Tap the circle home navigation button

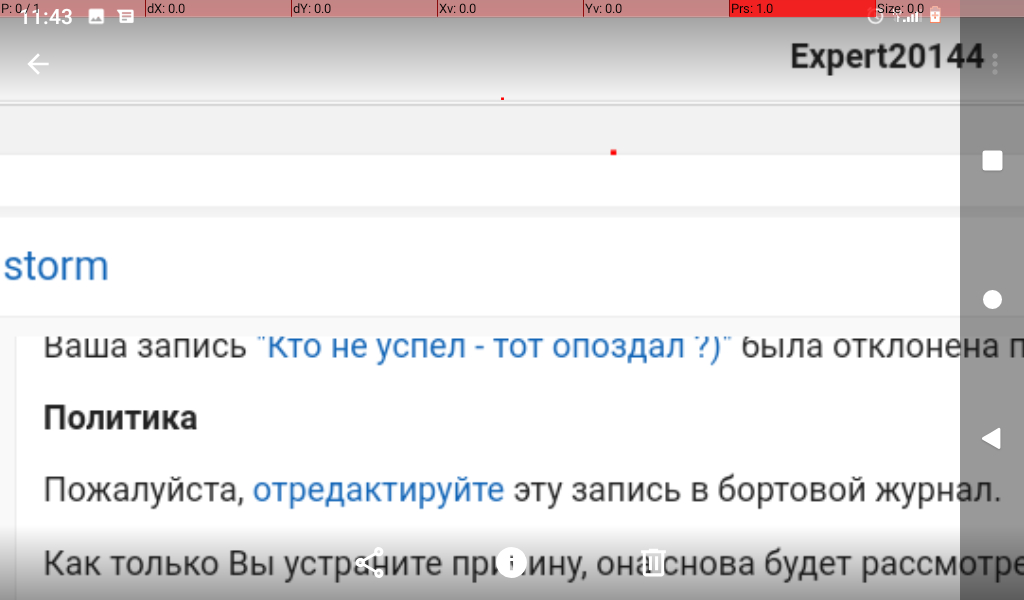click(992, 300)
